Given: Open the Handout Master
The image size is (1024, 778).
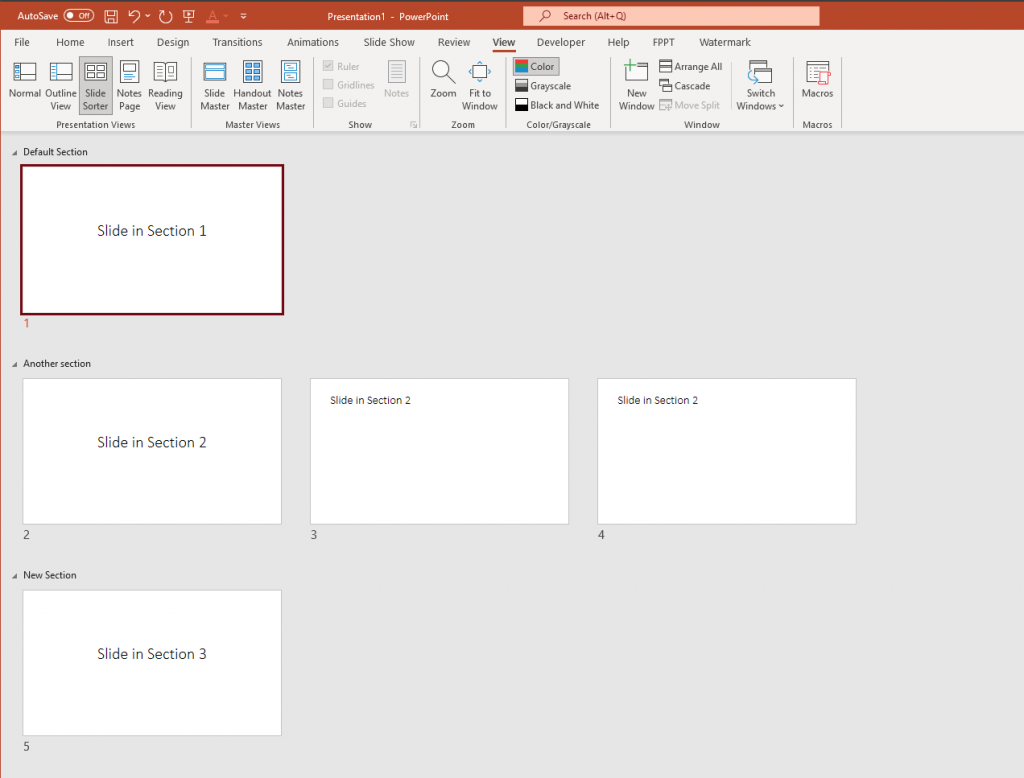Looking at the screenshot, I should pyautogui.click(x=252, y=85).
